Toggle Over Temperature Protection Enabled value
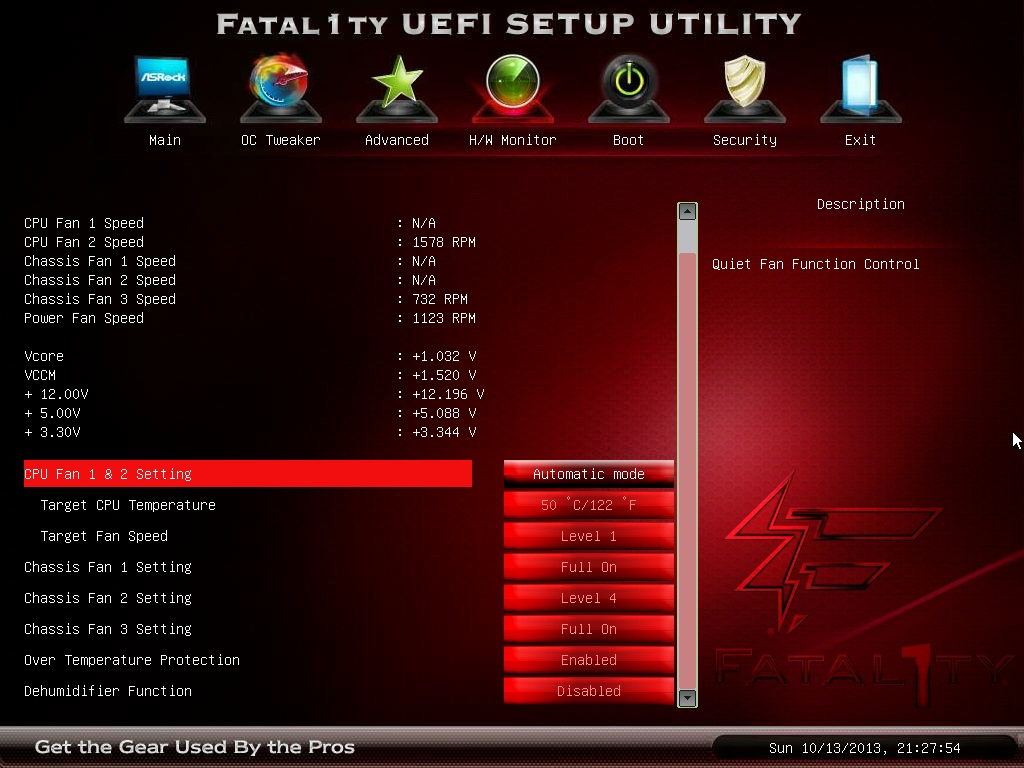This screenshot has width=1024, height=768. [x=588, y=660]
